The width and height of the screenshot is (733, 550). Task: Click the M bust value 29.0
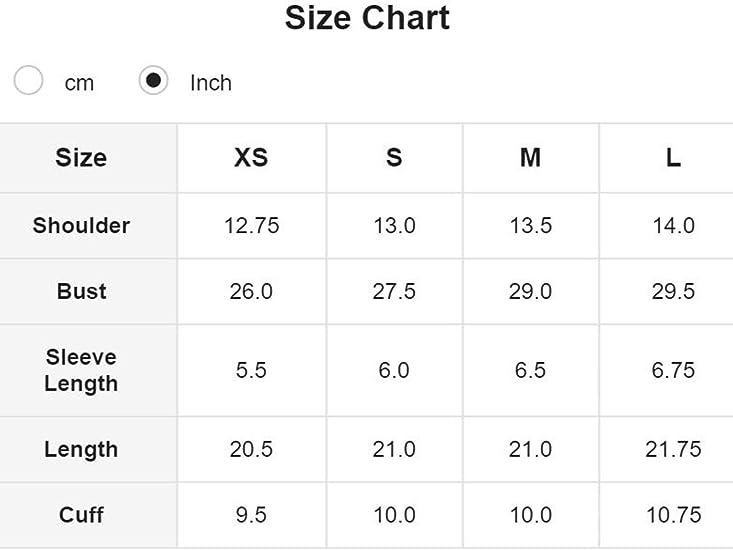[x=530, y=292]
